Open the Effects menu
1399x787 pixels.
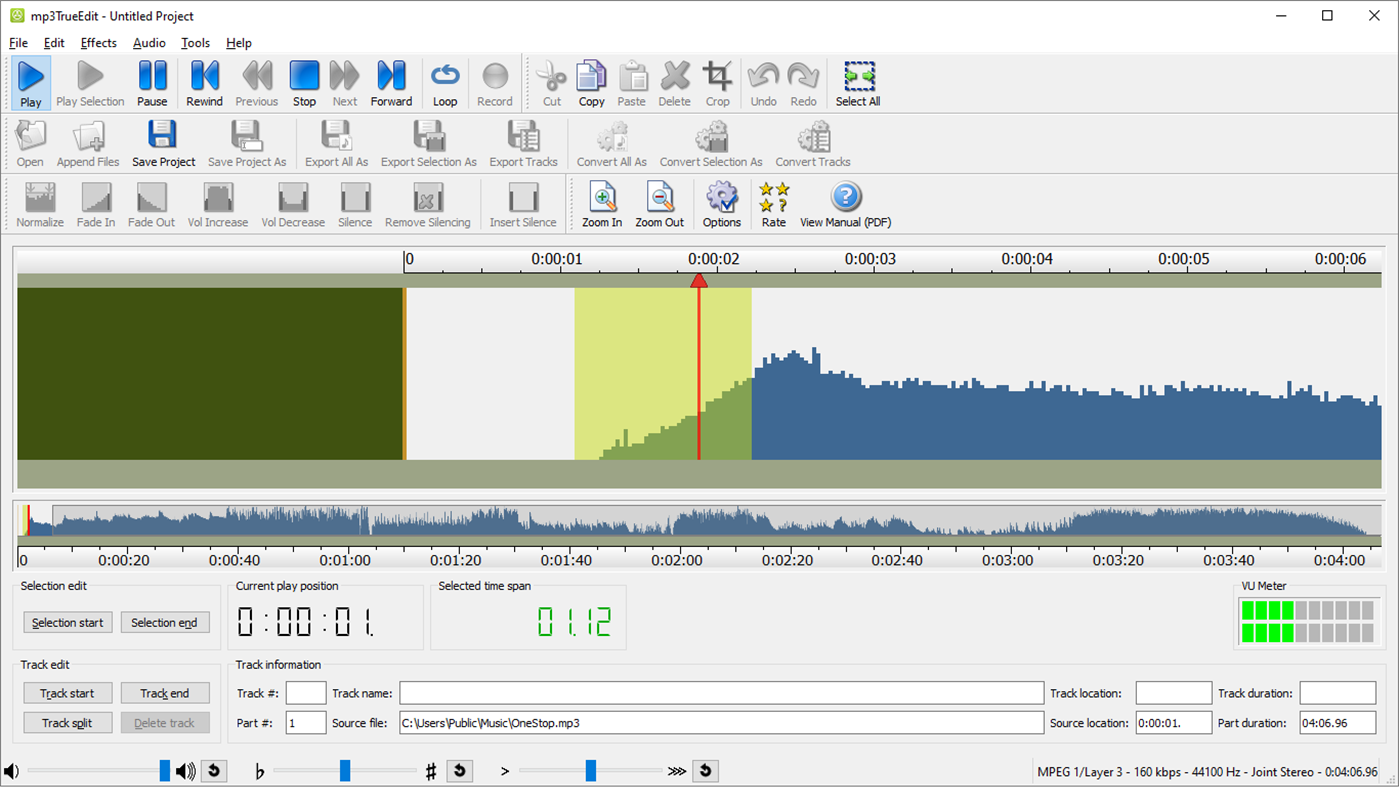click(98, 43)
